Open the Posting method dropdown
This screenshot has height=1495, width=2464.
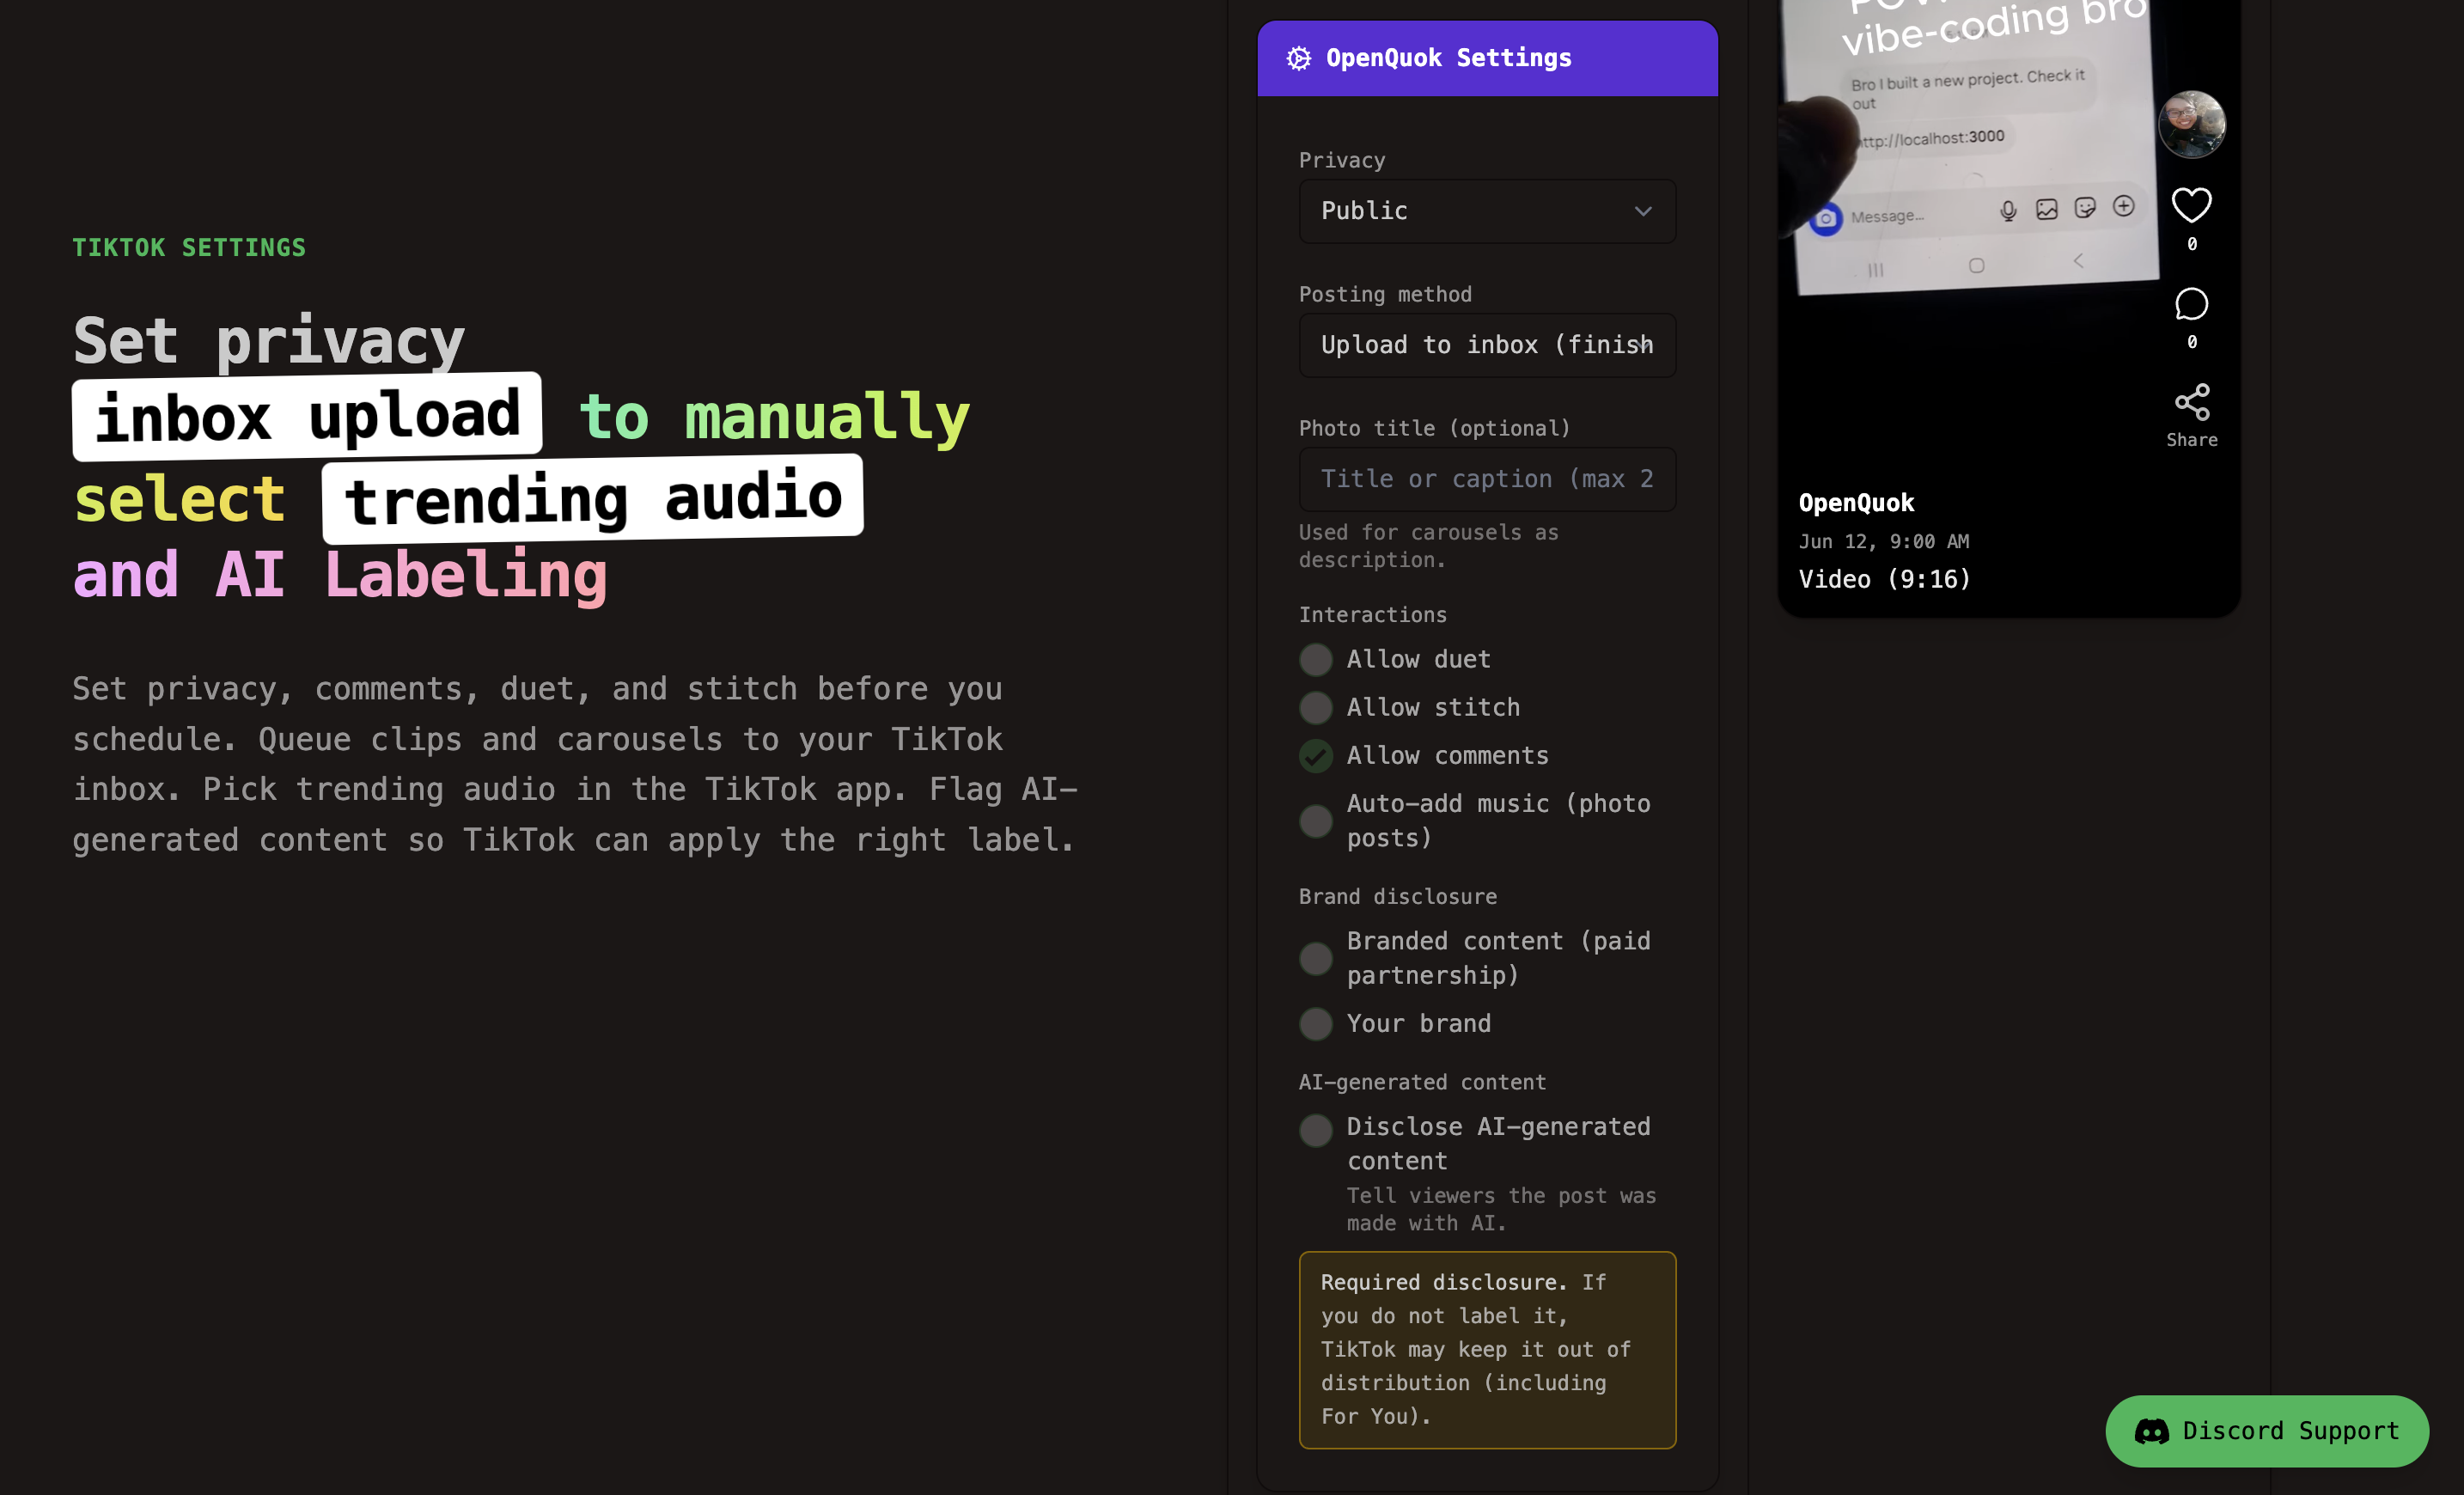point(1487,345)
